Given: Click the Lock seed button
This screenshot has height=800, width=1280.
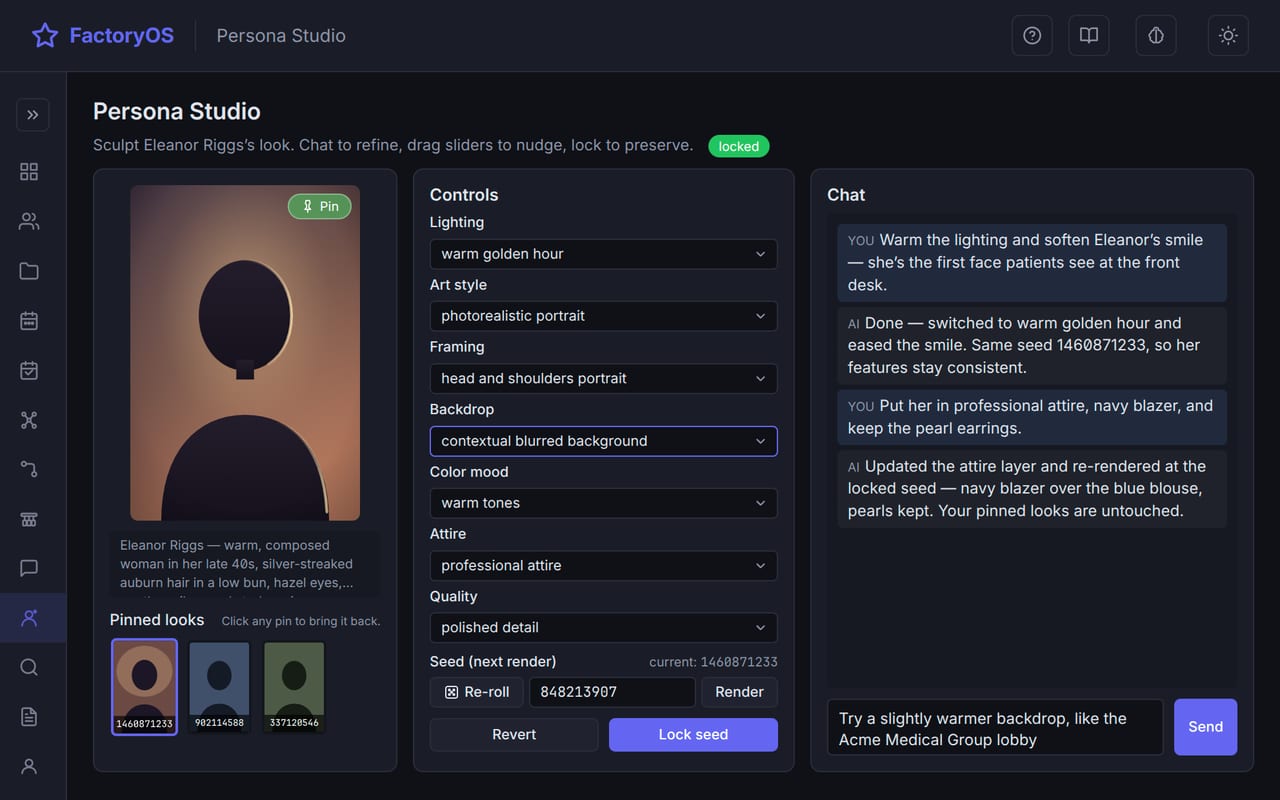Looking at the screenshot, I should 693,734.
